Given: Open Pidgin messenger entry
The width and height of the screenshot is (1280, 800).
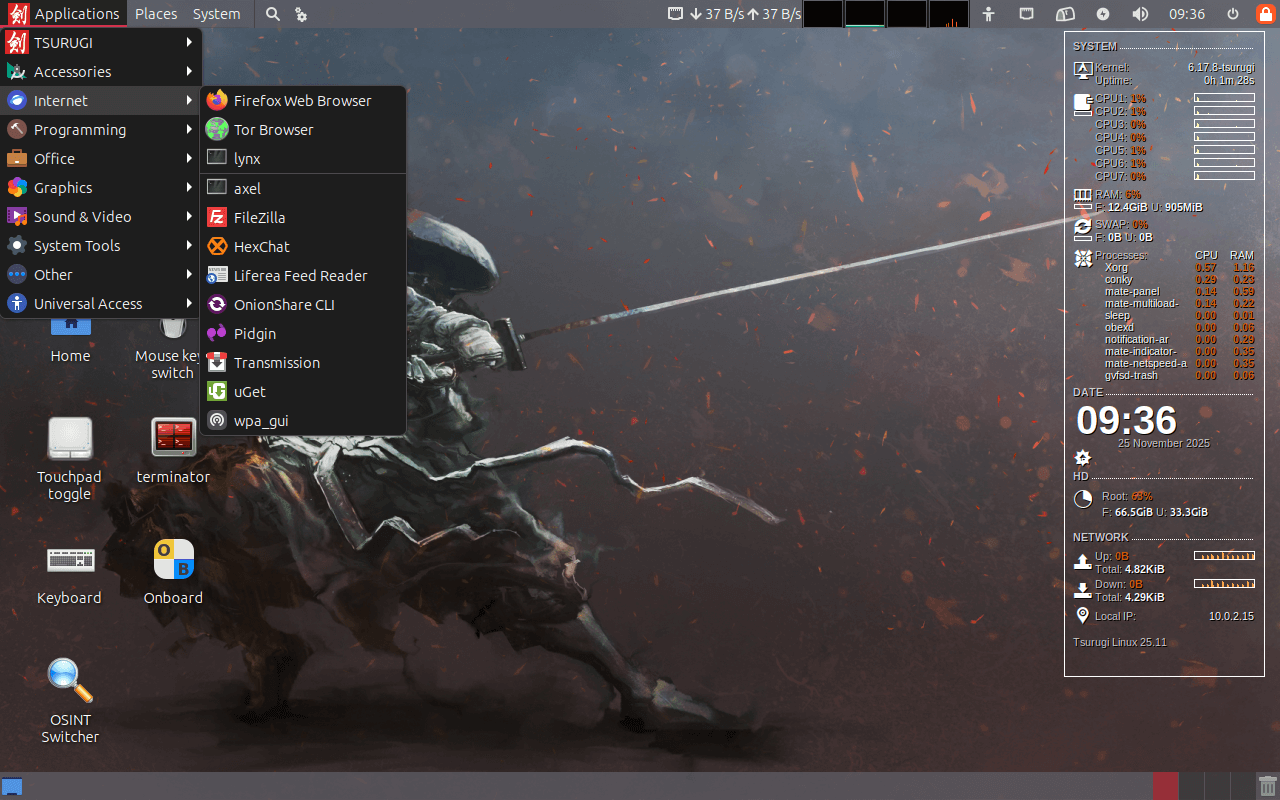Looking at the screenshot, I should tap(254, 334).
